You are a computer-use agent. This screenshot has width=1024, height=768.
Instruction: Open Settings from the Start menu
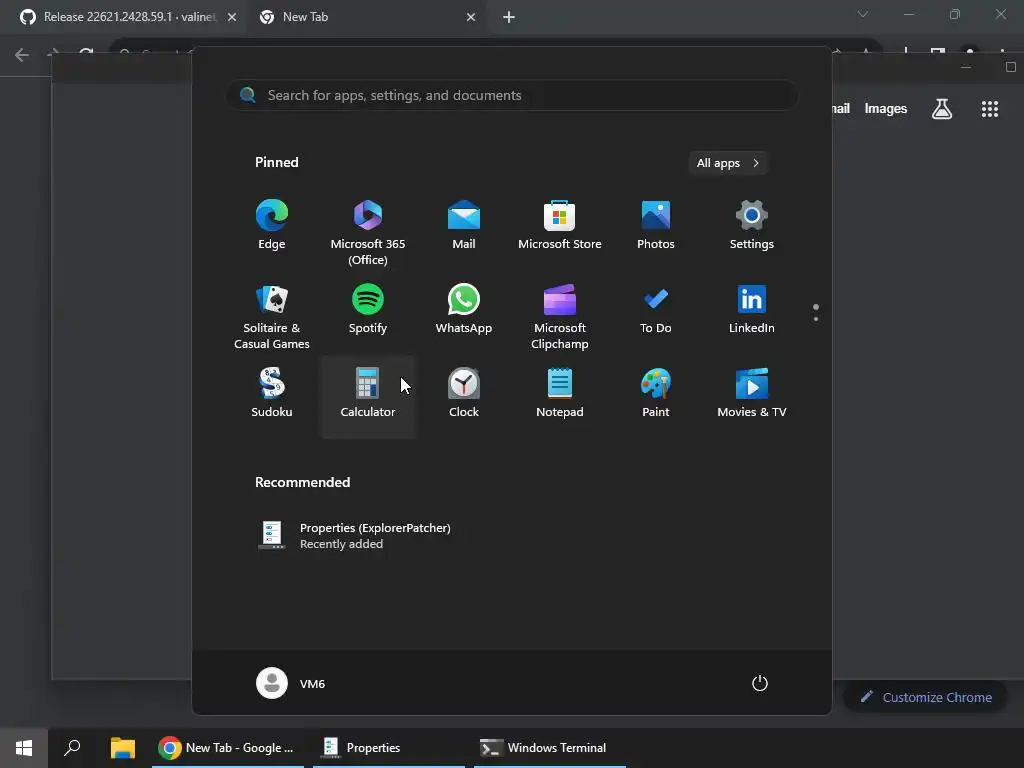click(x=752, y=225)
